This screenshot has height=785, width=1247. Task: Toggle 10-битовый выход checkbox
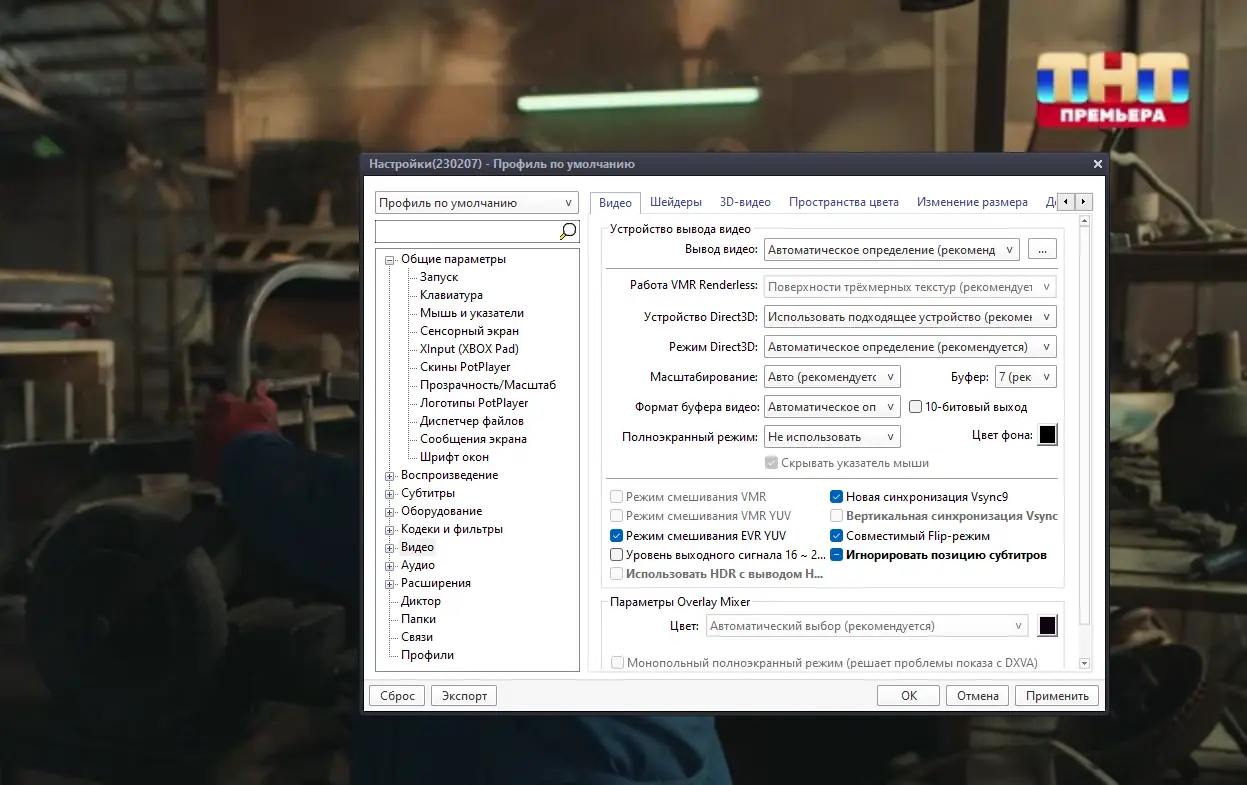click(x=968, y=407)
